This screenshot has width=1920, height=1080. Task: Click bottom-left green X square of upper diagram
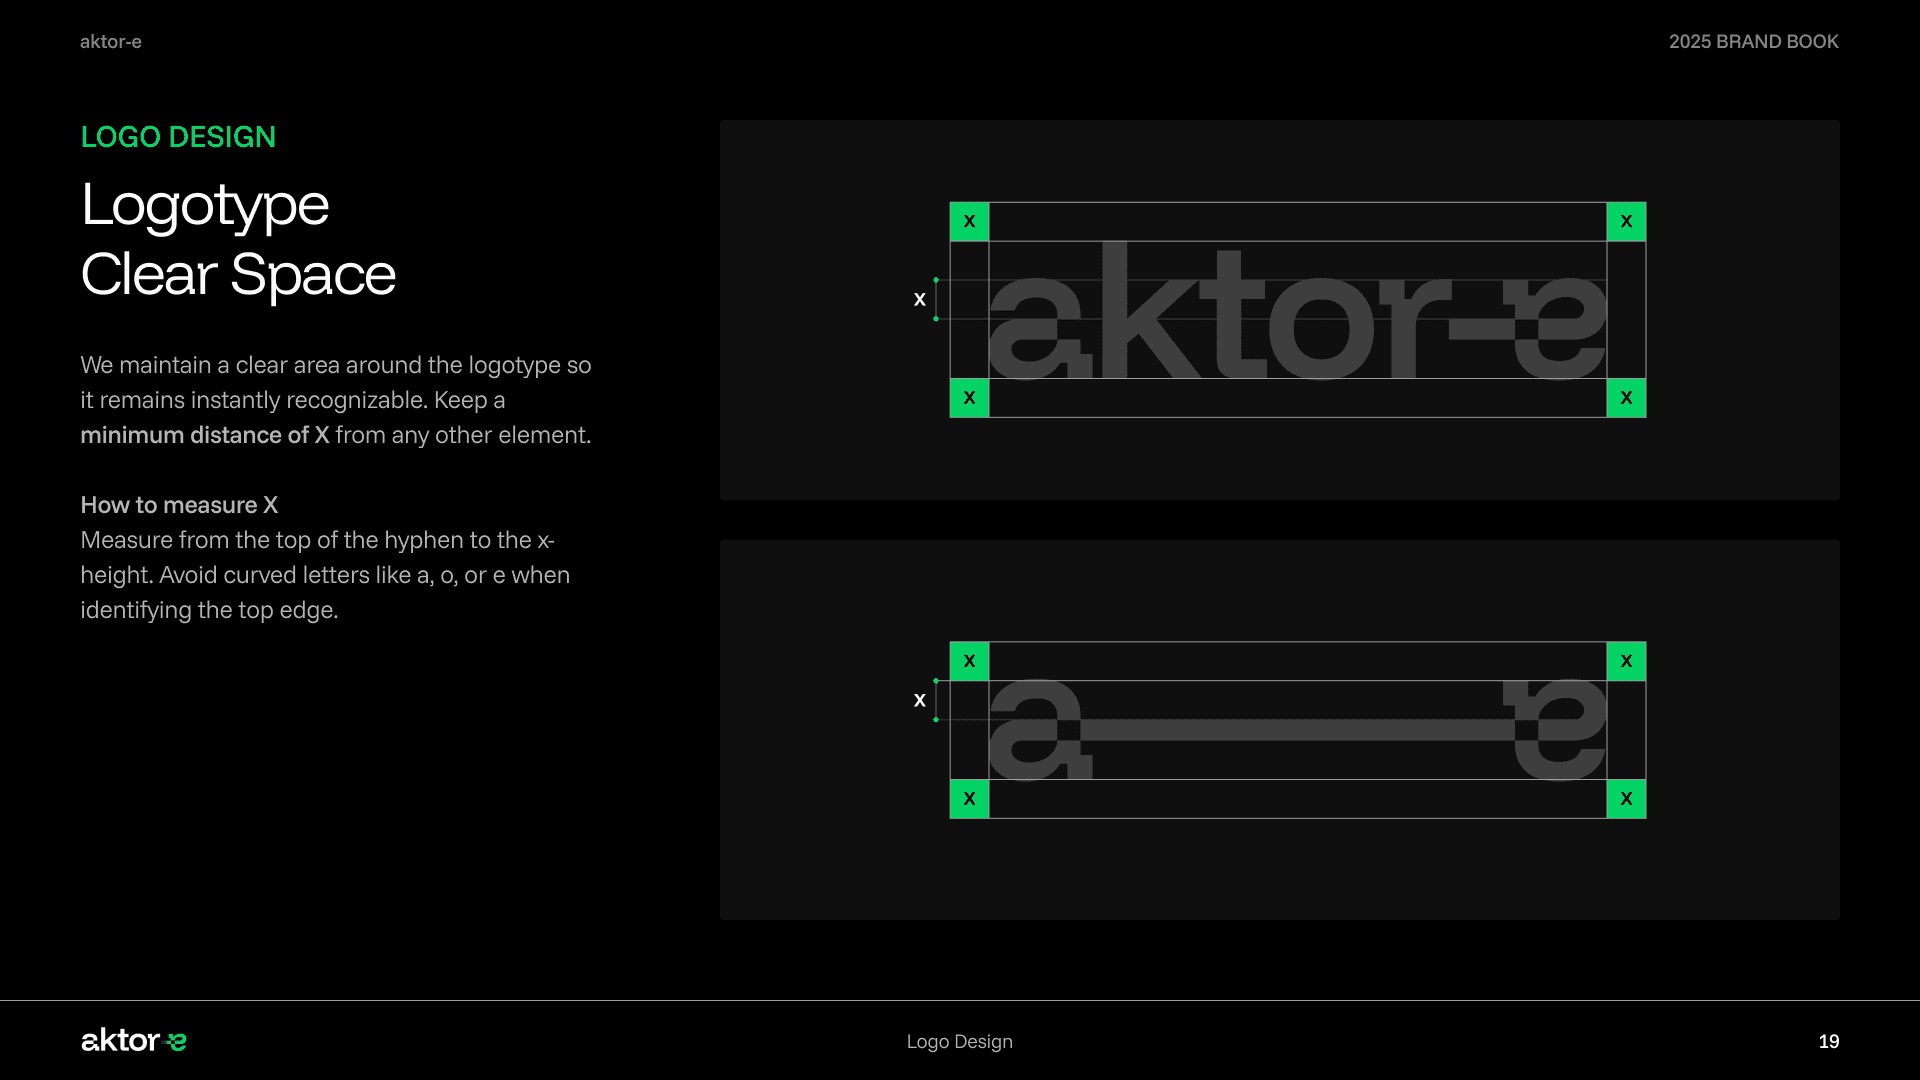point(969,398)
